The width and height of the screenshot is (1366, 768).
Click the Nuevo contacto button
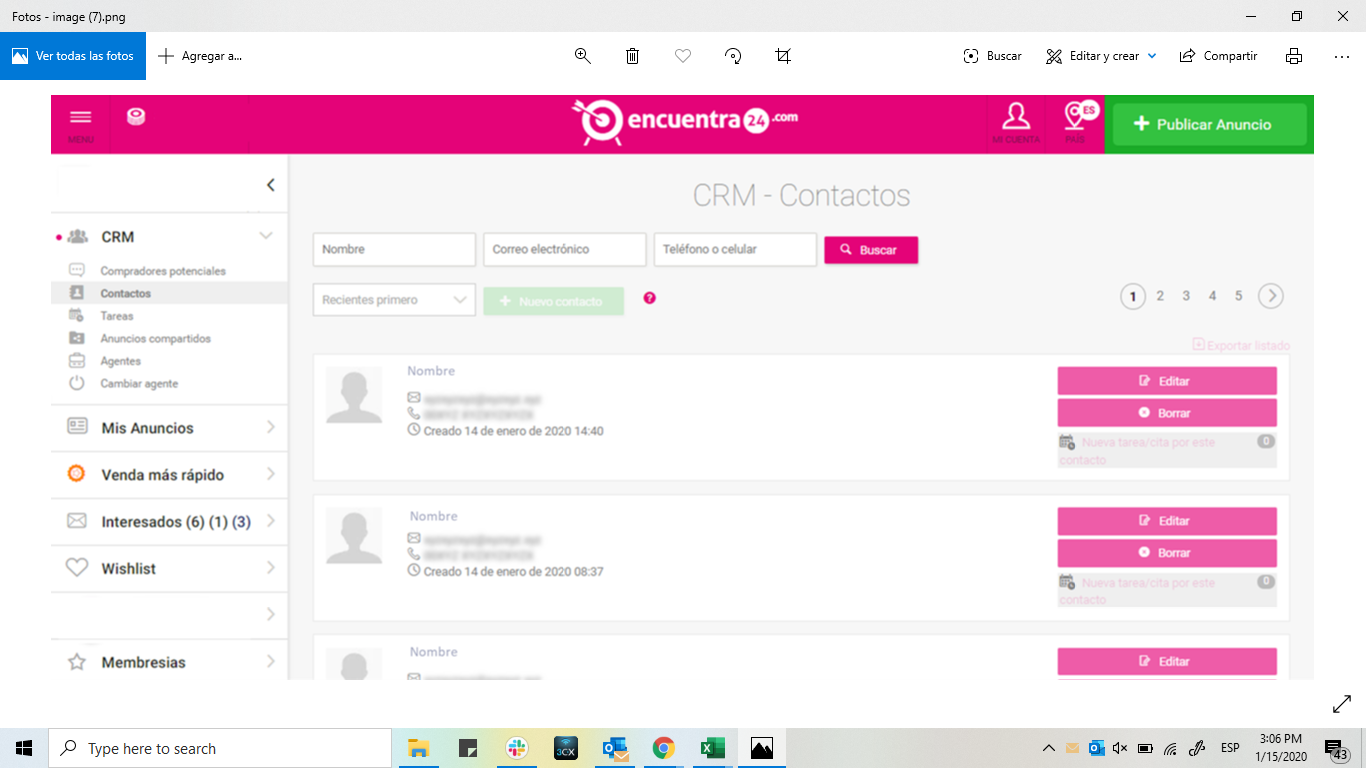coord(554,301)
